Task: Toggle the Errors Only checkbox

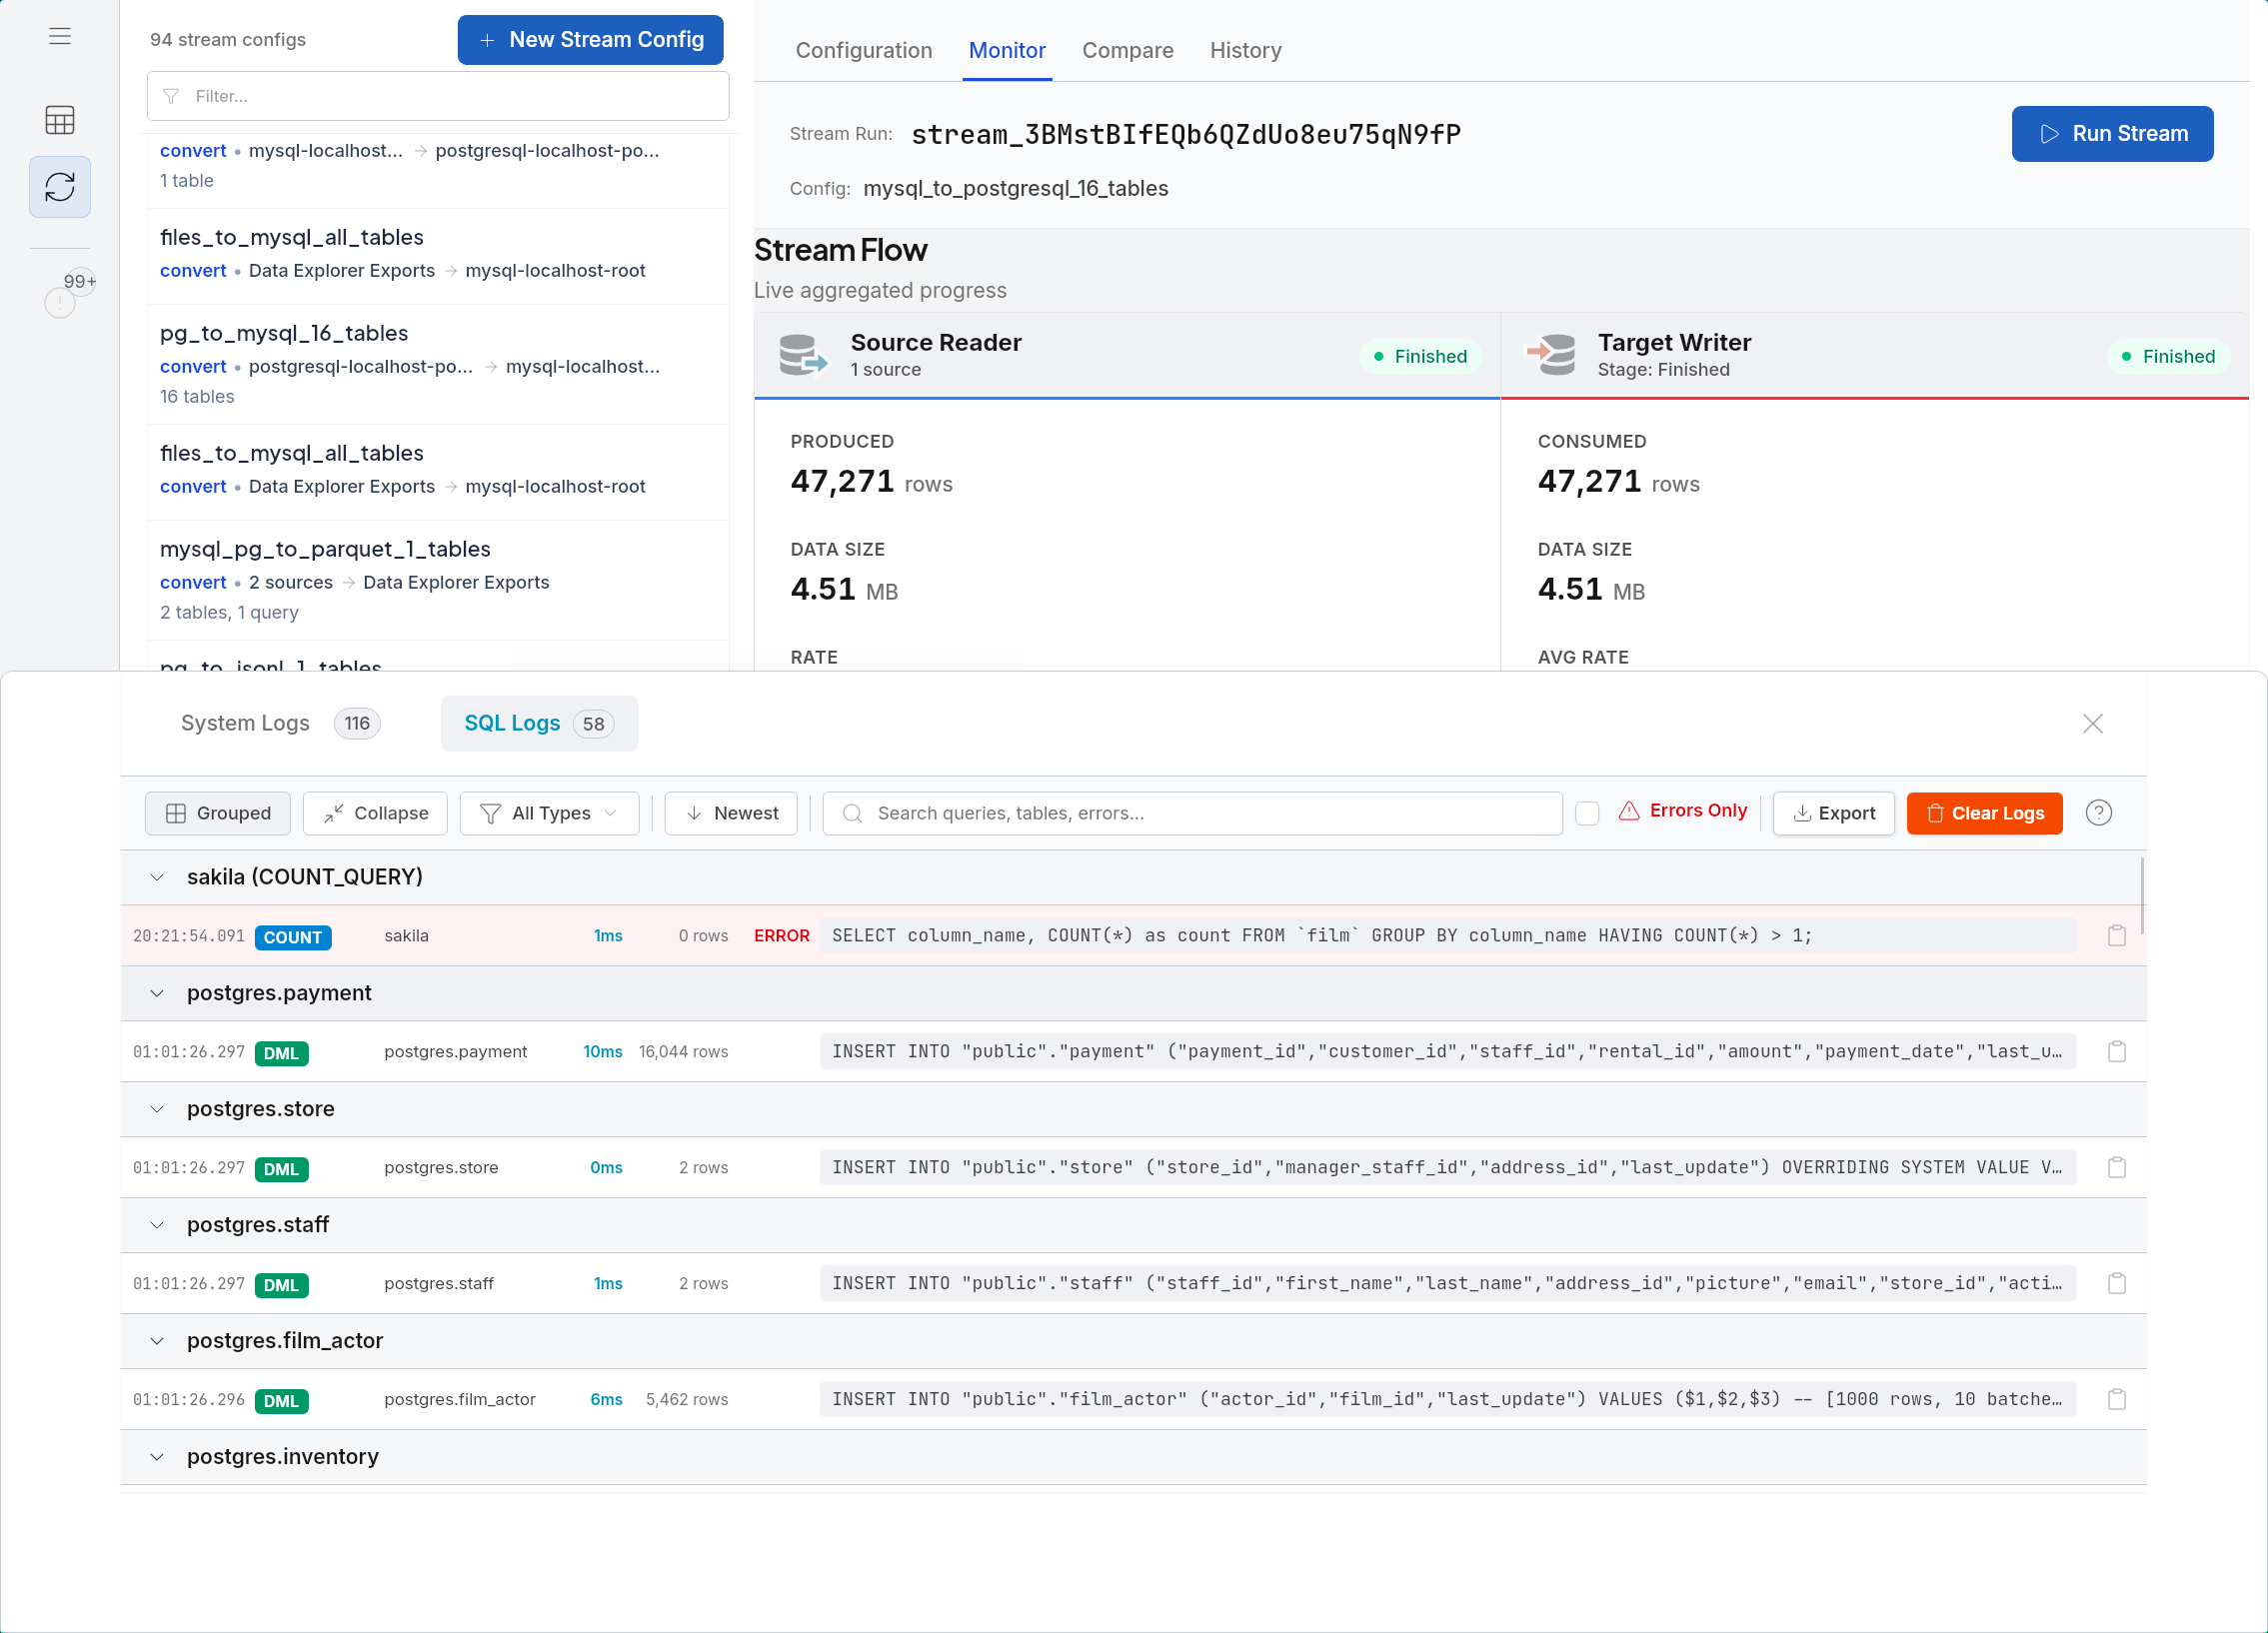Action: (1587, 813)
